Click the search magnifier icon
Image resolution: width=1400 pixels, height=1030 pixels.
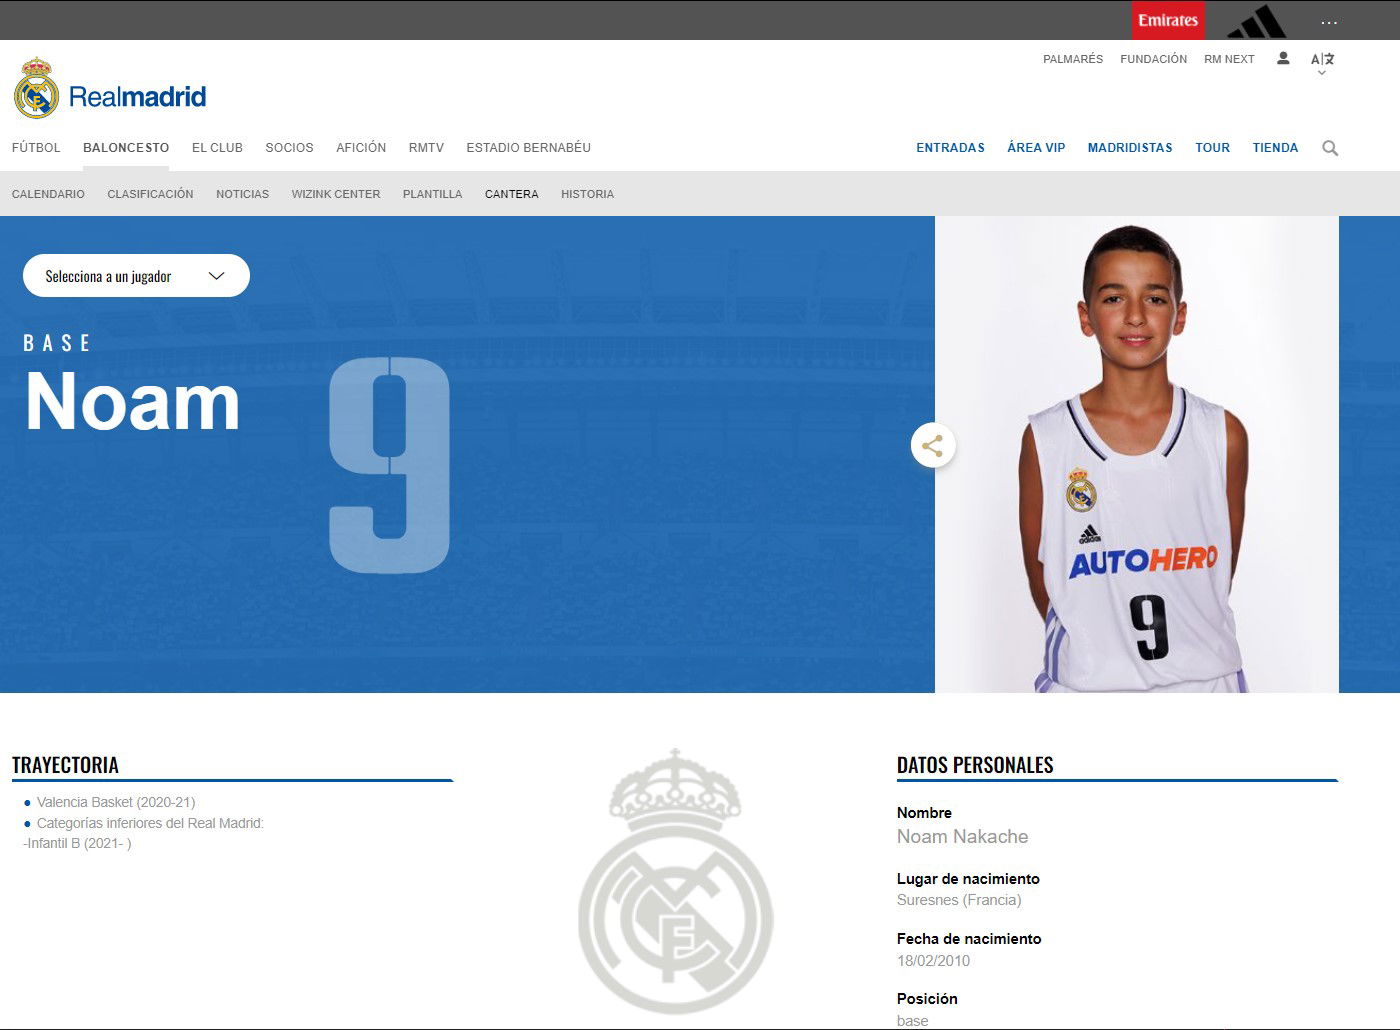point(1330,148)
